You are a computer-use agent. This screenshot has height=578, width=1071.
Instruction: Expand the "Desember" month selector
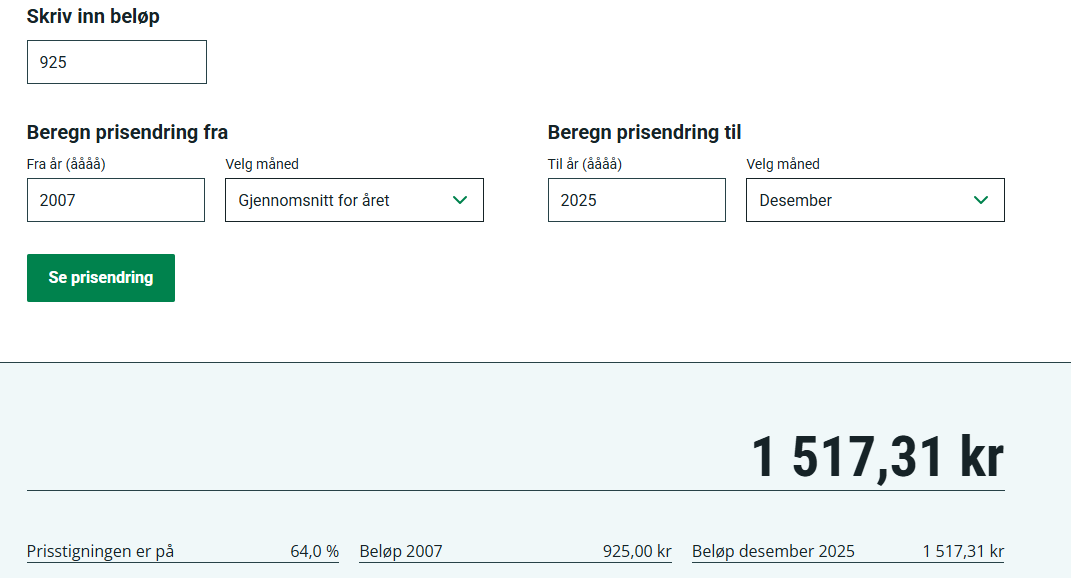[x=860, y=200]
